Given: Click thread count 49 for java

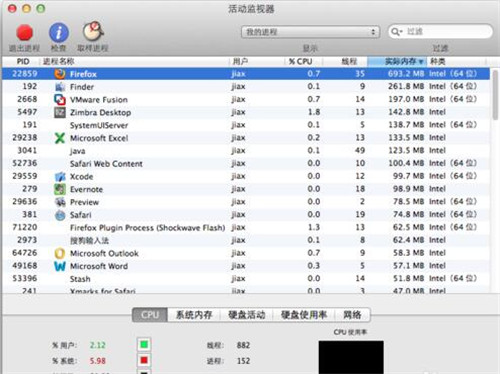Looking at the screenshot, I should [x=360, y=150].
